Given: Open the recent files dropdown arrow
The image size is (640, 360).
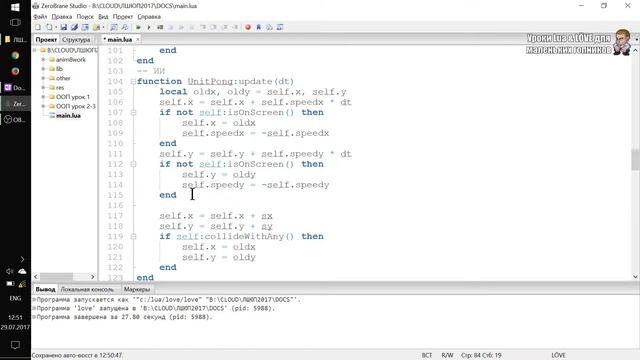Looking at the screenshot, I should (x=56, y=27).
